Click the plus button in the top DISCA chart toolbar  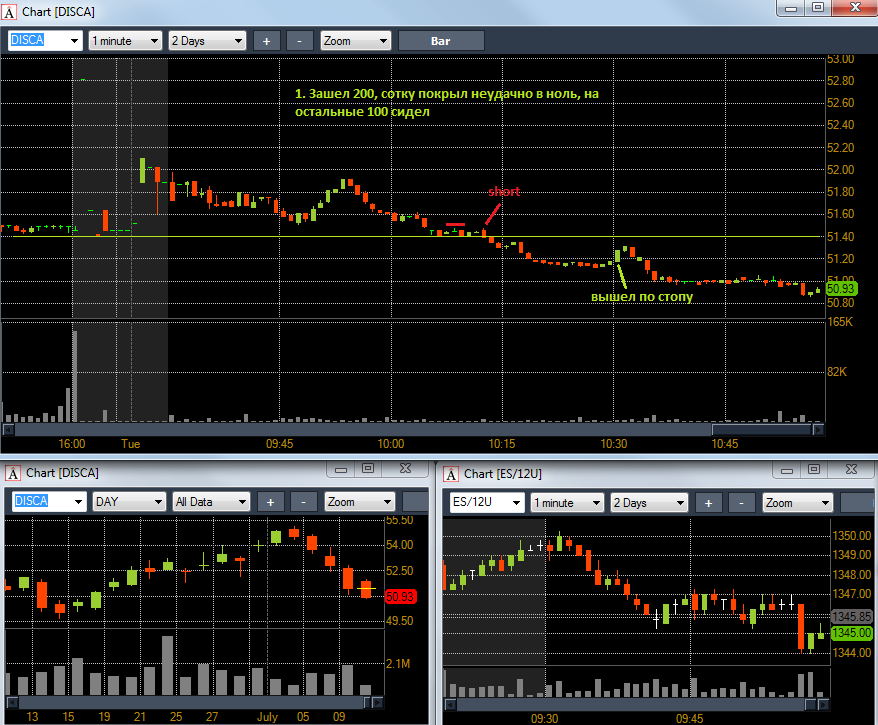pyautogui.click(x=267, y=41)
